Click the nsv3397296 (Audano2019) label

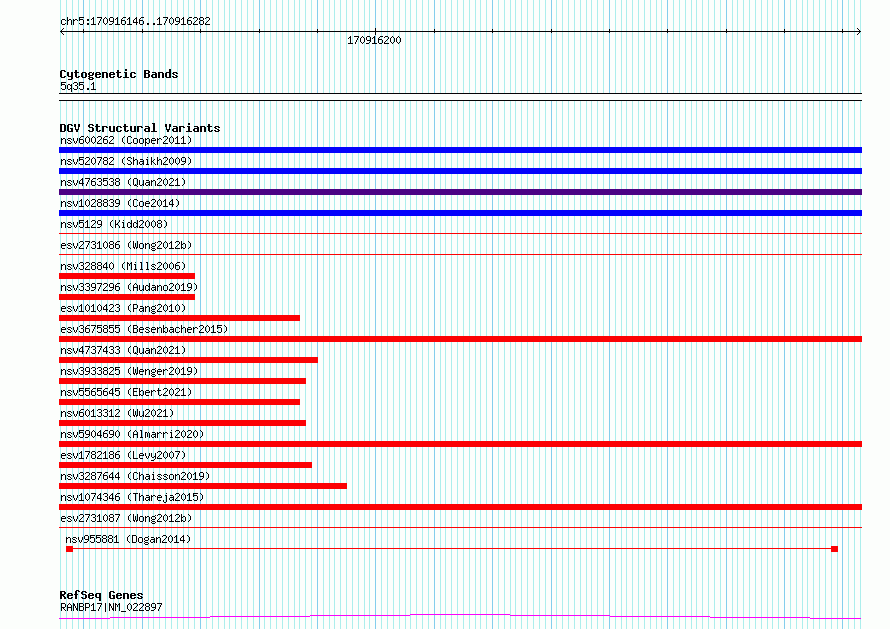[x=129, y=287]
